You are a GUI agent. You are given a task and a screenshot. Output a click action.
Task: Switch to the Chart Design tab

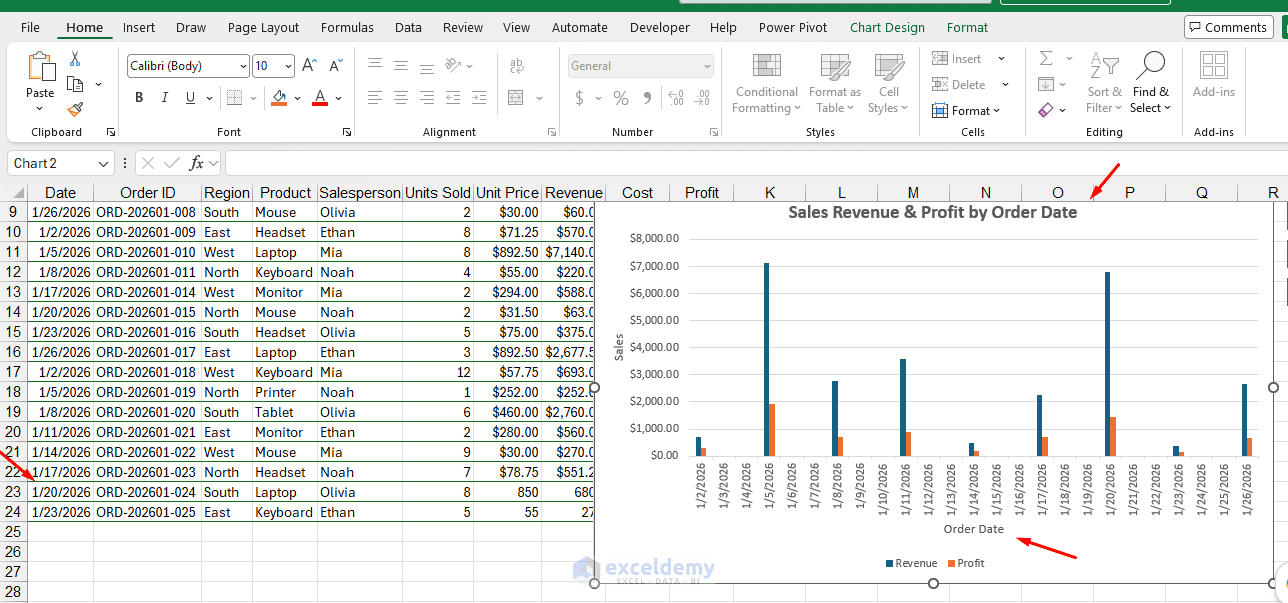(x=887, y=28)
